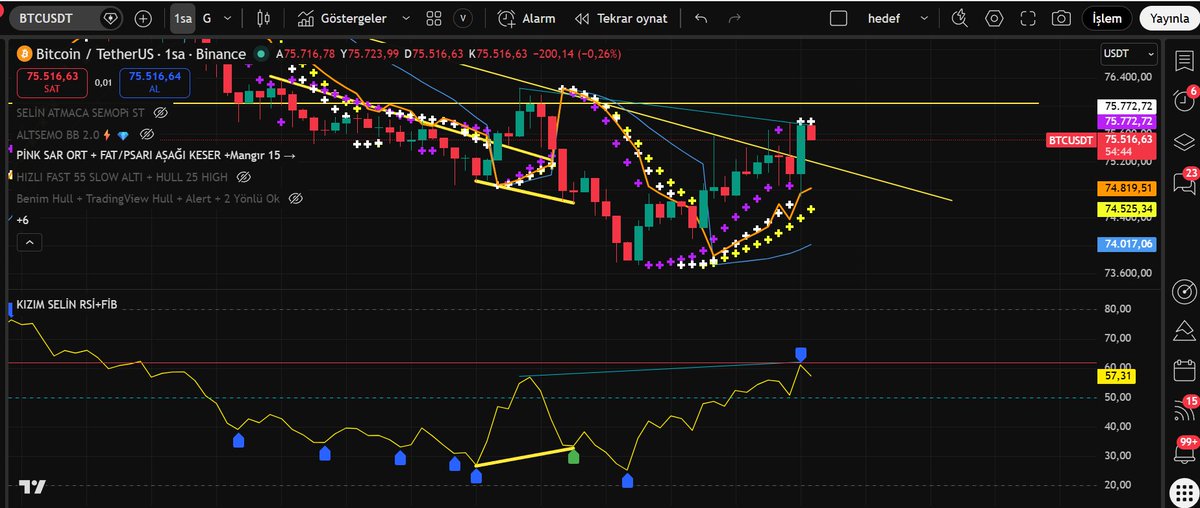Start Tekrar oynat bar replay
The image size is (1200, 508).
click(x=623, y=18)
